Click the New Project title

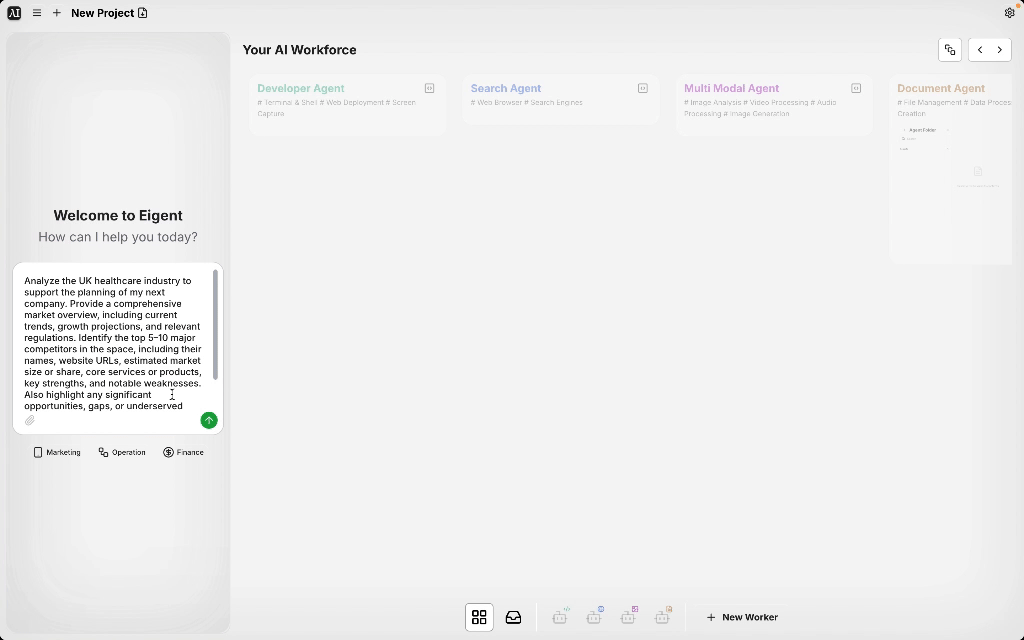point(103,13)
